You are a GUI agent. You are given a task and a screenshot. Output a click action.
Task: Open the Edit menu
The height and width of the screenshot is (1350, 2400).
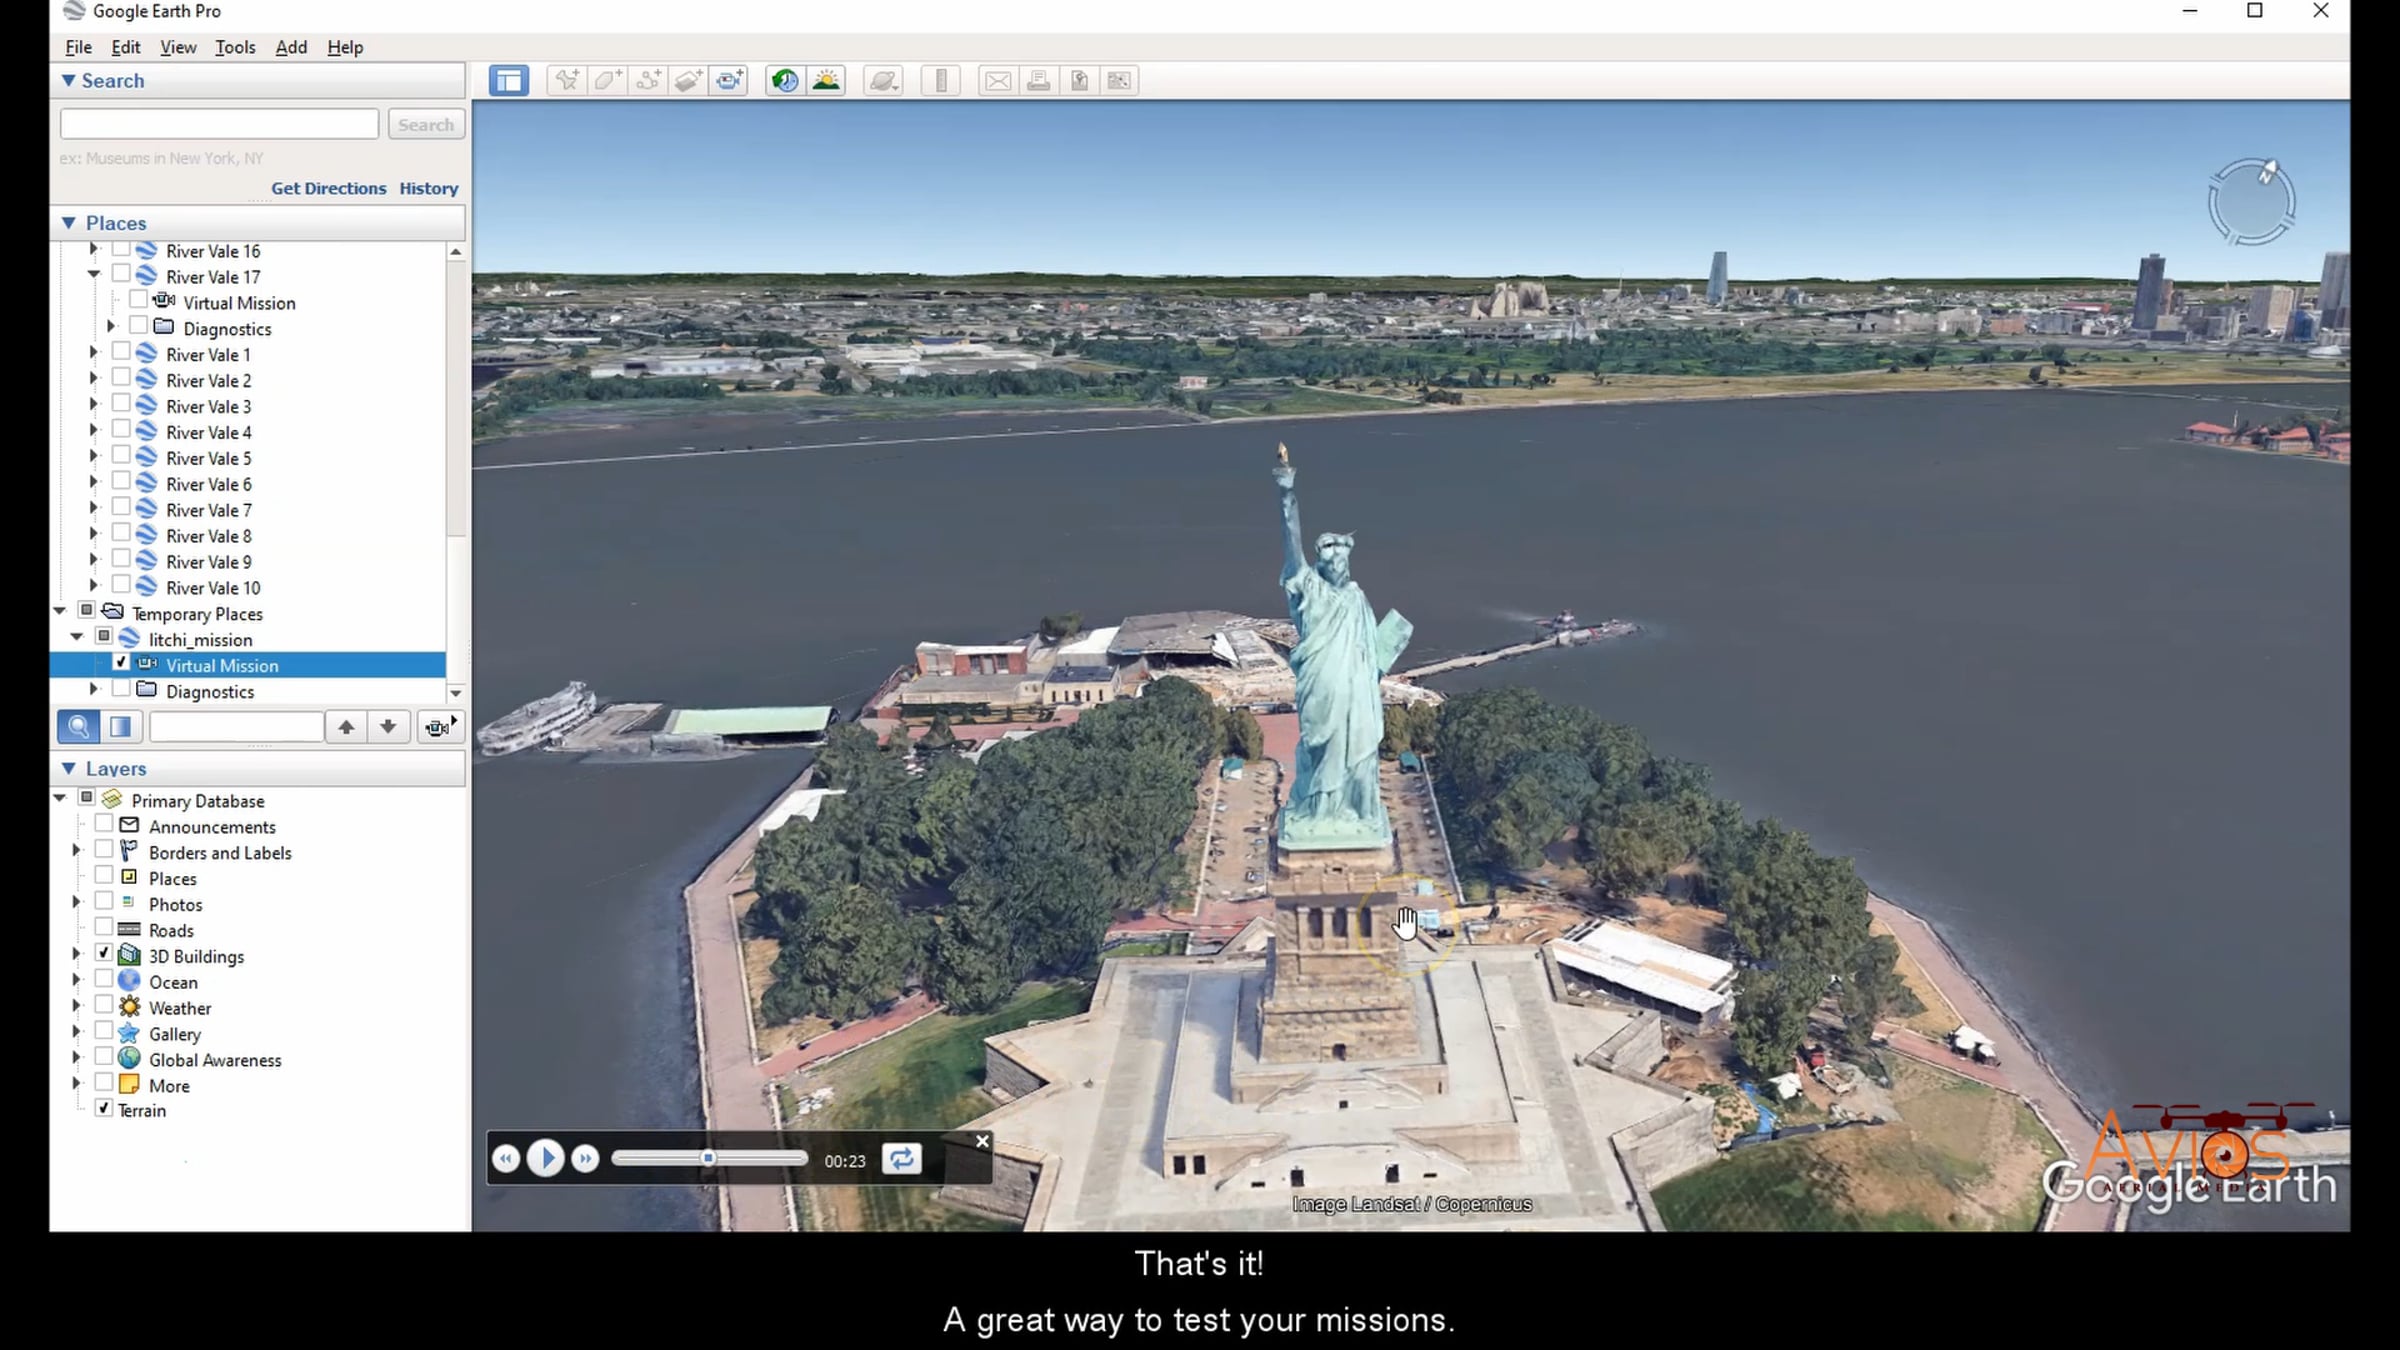126,47
